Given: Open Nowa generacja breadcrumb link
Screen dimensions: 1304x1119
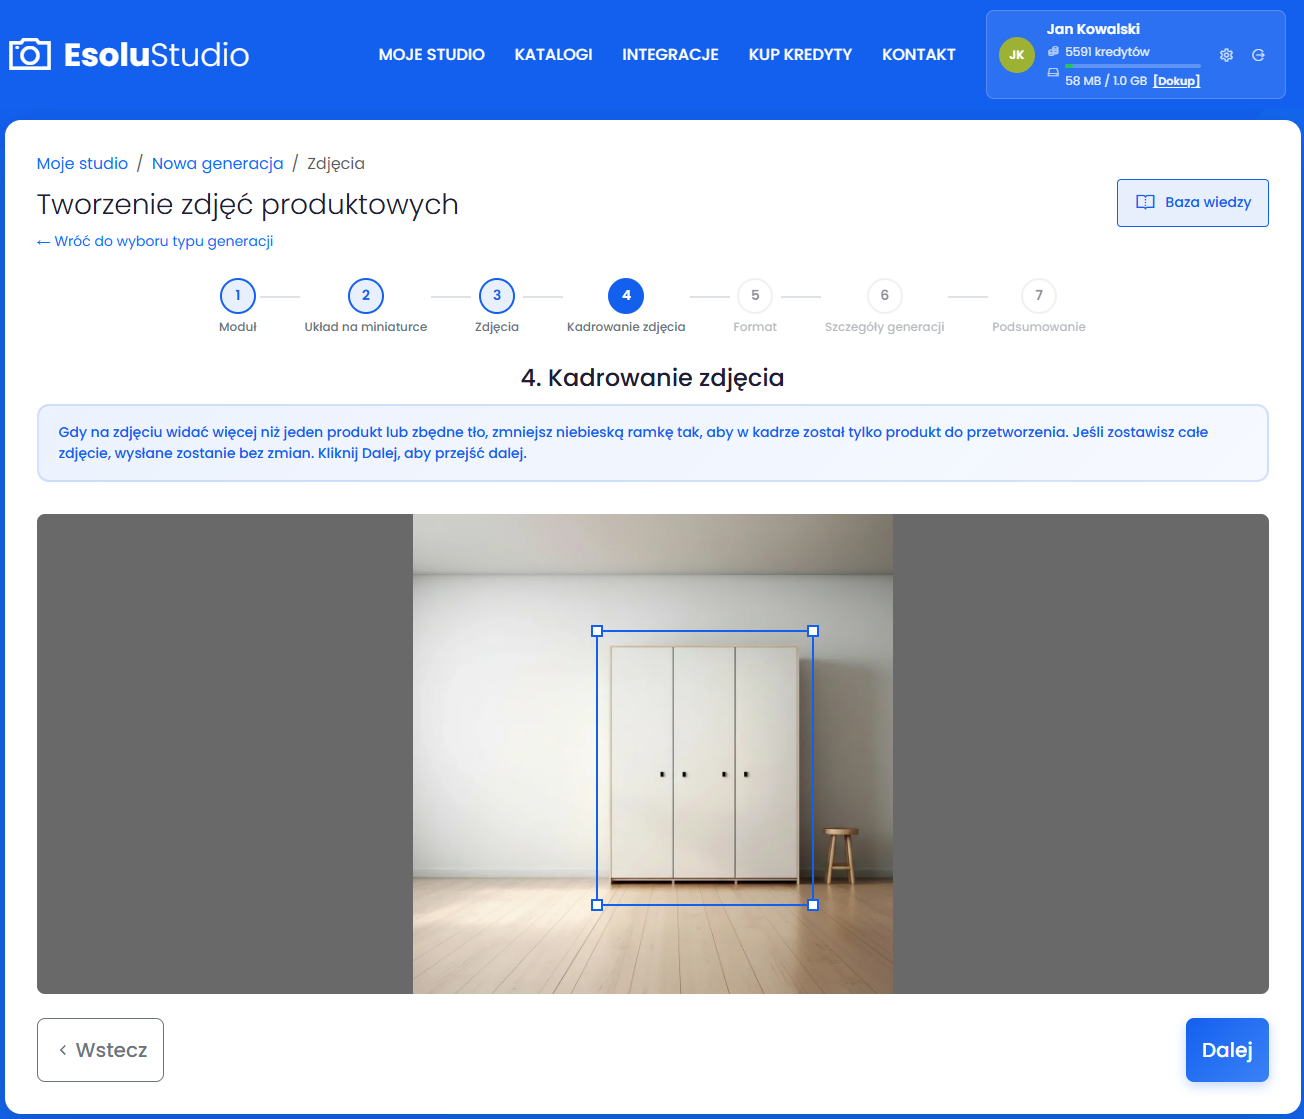Looking at the screenshot, I should click(218, 163).
